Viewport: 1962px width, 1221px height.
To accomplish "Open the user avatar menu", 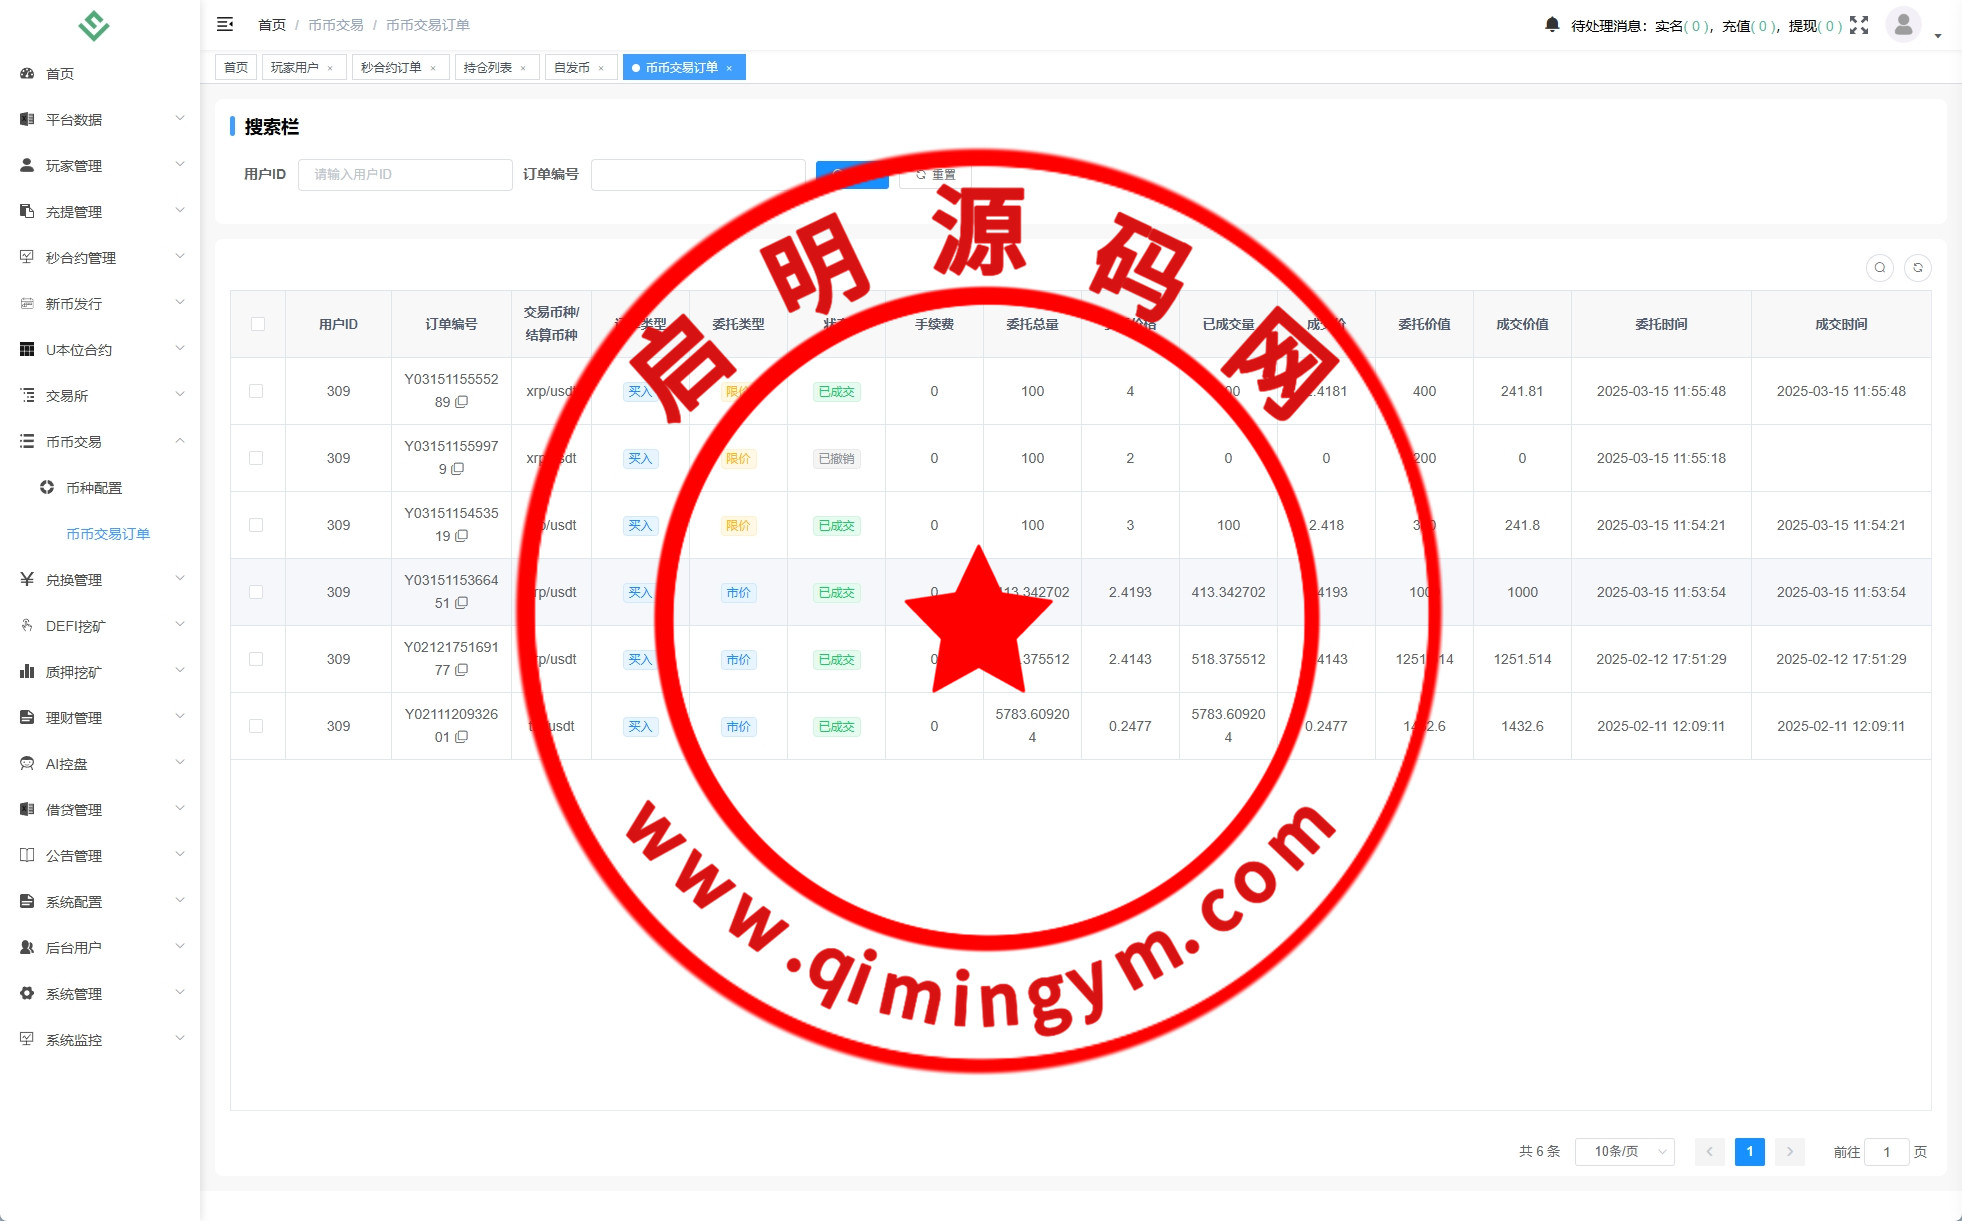I will [1903, 25].
